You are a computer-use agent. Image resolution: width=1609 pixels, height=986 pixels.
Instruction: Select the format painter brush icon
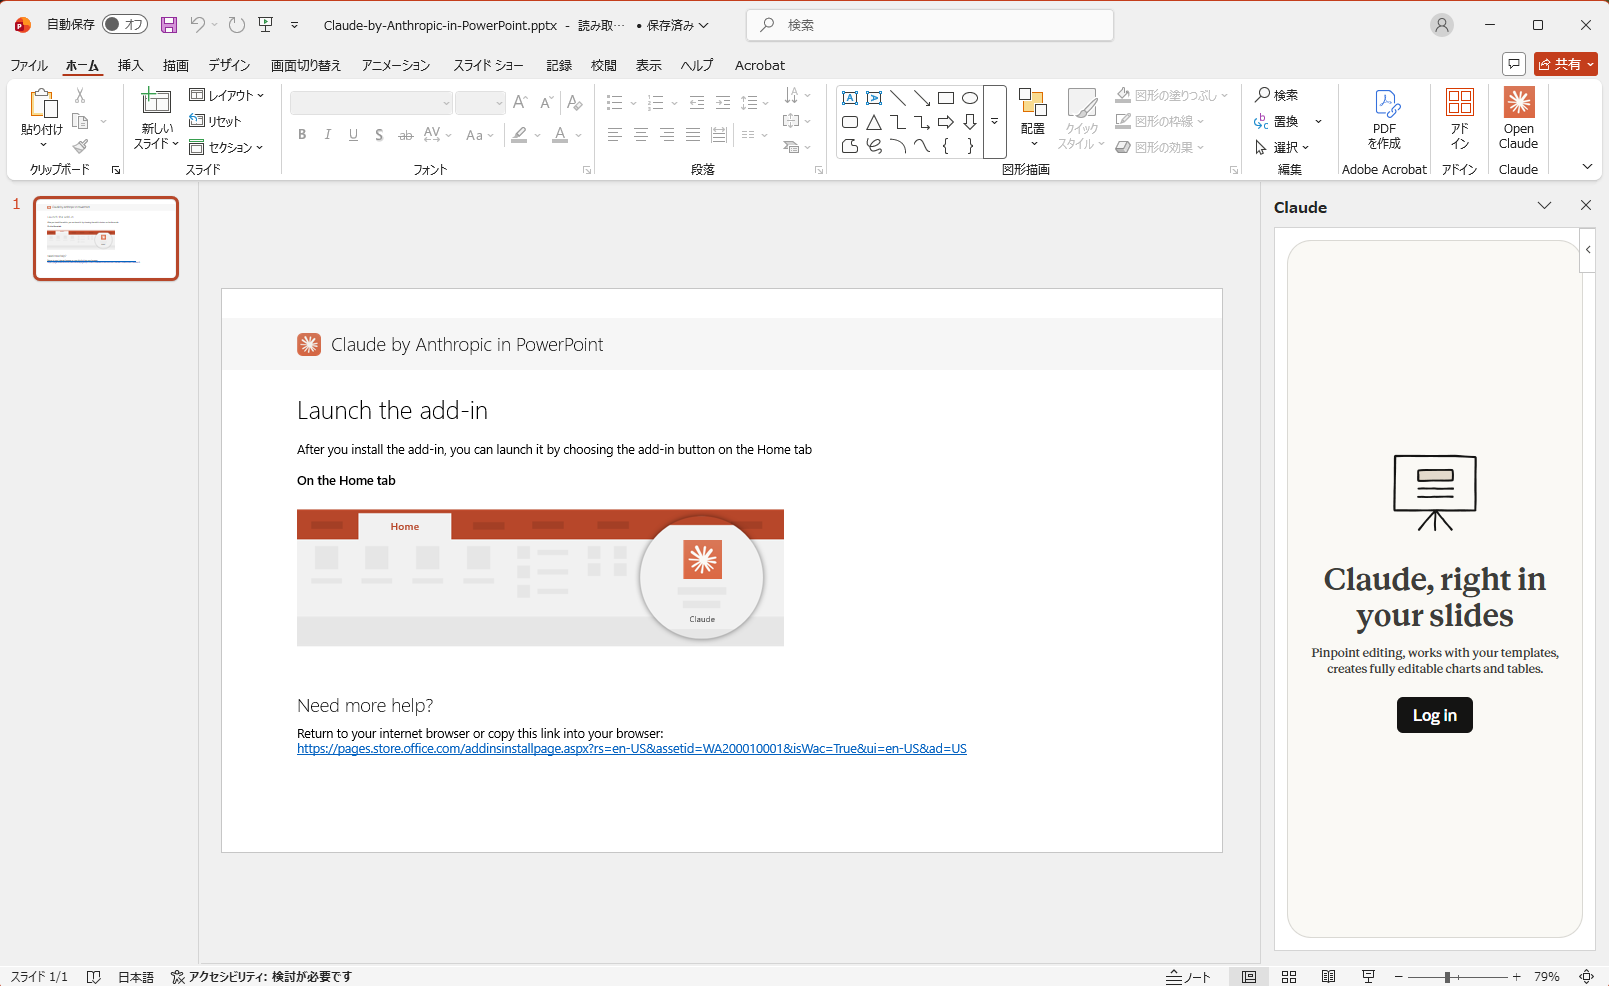[80, 145]
